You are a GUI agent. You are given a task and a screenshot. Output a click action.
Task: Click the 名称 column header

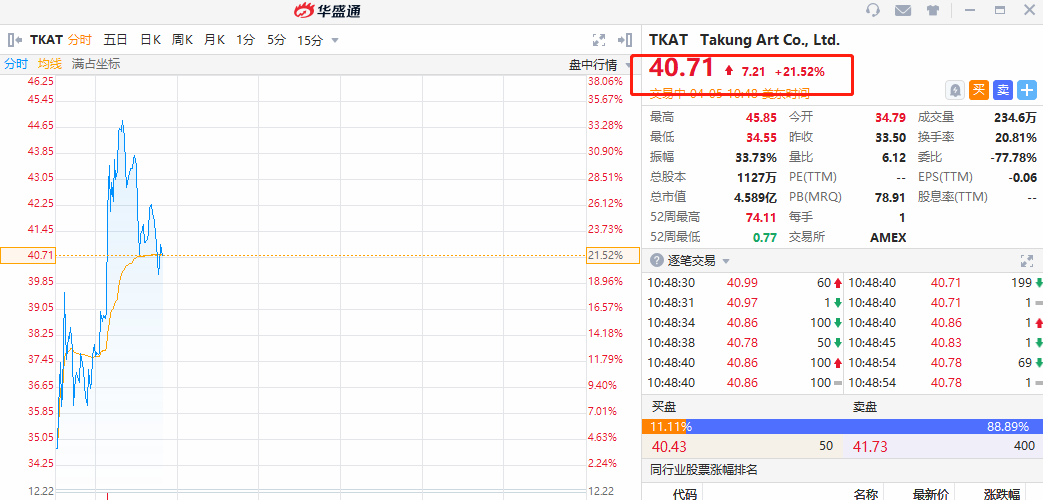(866, 494)
